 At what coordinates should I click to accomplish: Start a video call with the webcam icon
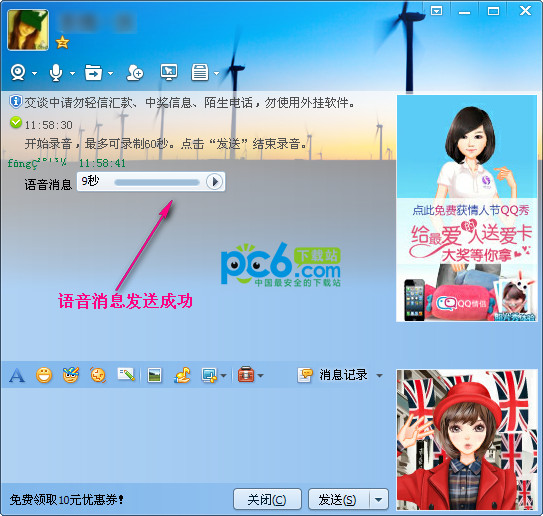(x=18, y=73)
